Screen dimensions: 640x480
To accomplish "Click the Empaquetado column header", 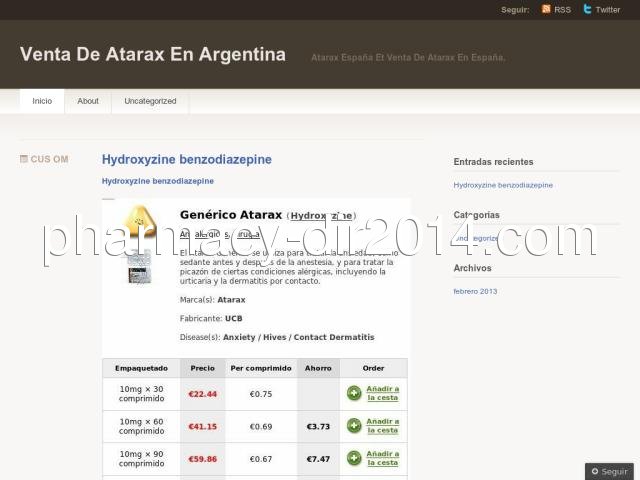I will (x=141, y=368).
